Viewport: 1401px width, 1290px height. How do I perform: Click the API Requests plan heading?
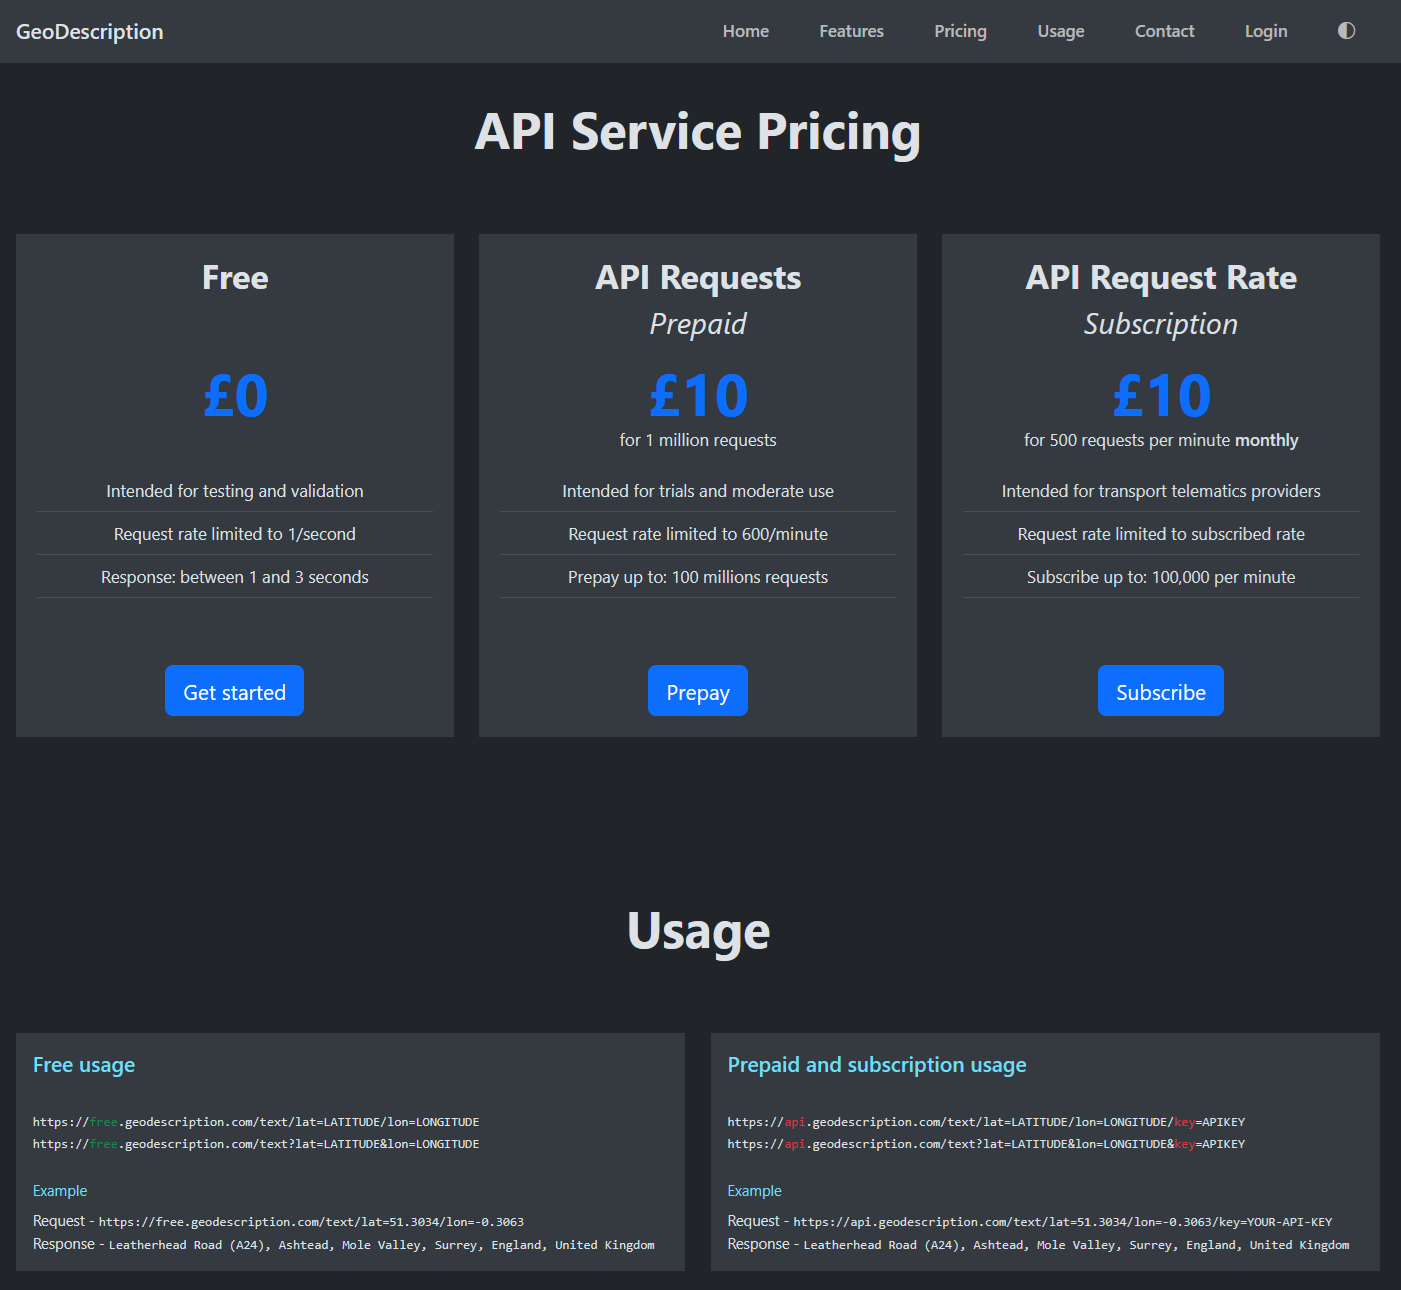coord(698,278)
